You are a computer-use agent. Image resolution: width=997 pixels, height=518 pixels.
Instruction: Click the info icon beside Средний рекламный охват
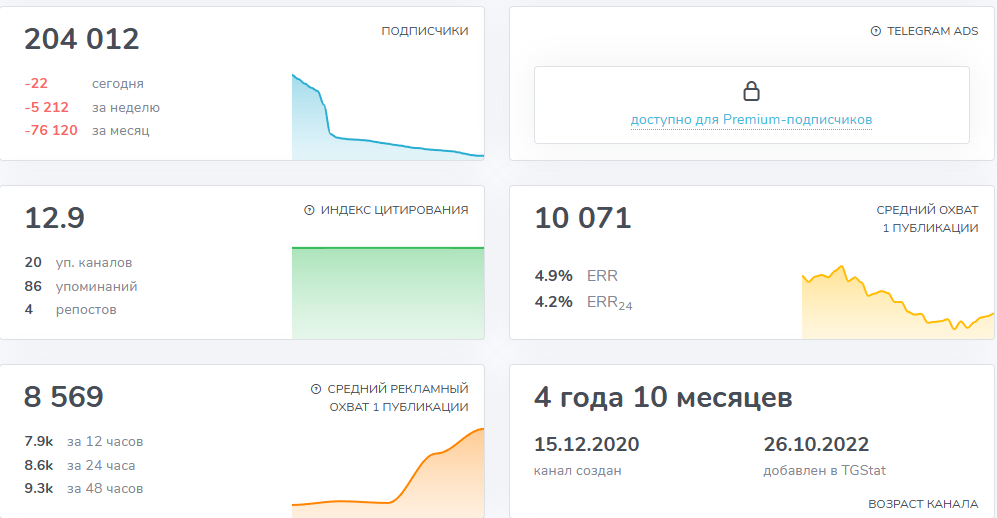(x=316, y=389)
